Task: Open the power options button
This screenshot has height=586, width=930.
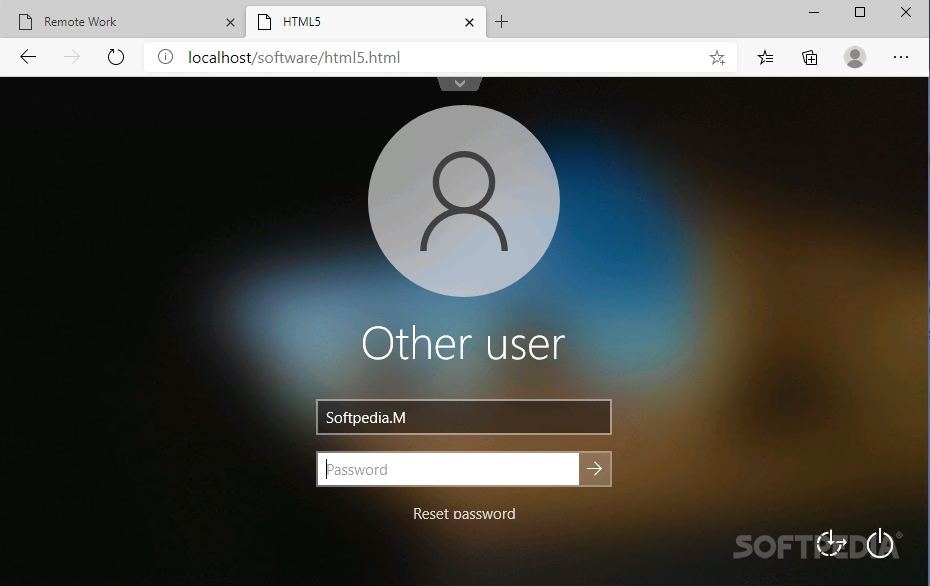Action: 880,543
